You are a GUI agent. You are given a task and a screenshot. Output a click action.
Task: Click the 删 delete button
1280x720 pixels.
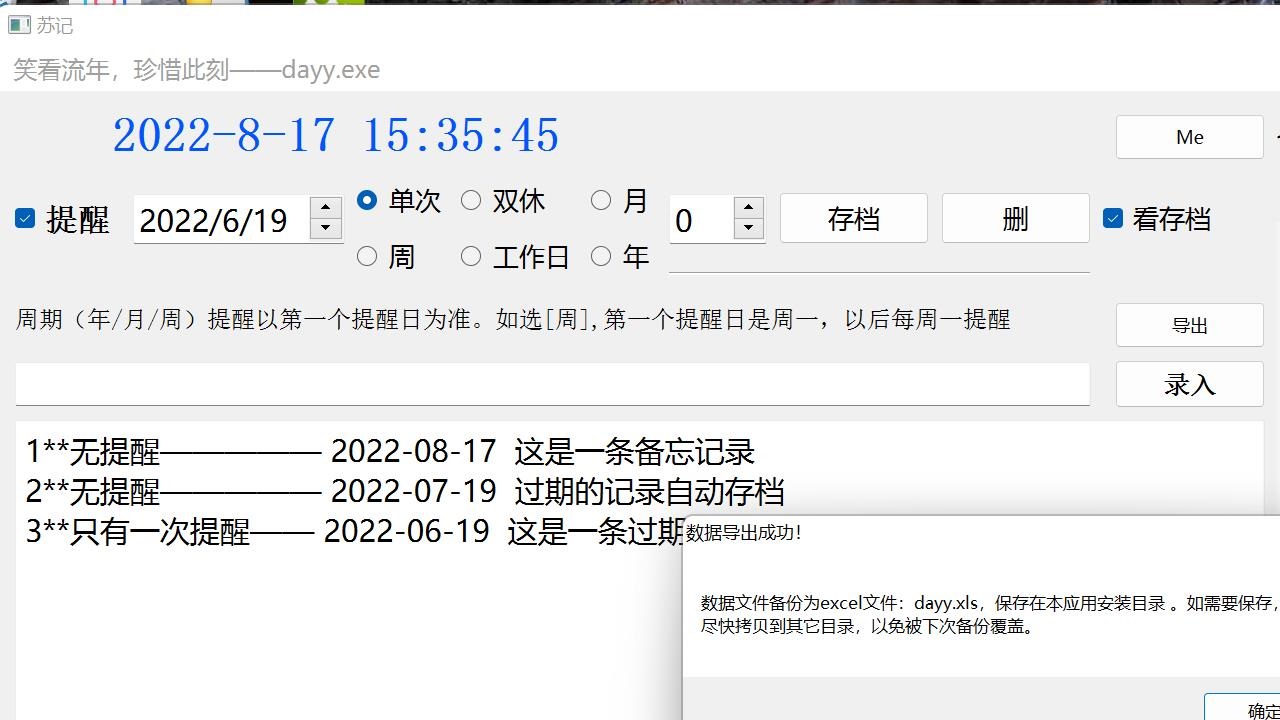point(1015,218)
